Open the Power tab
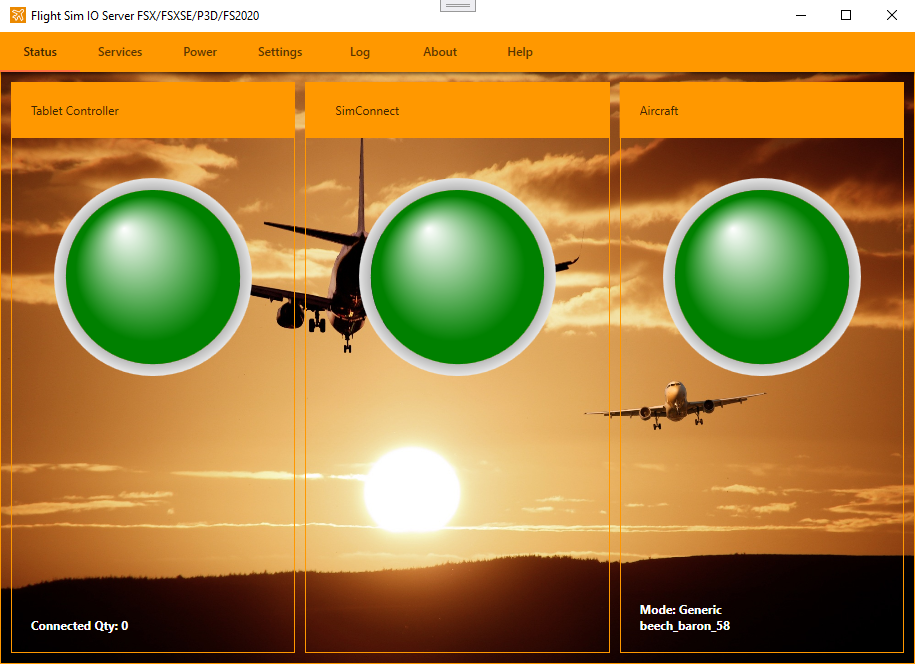 click(200, 52)
